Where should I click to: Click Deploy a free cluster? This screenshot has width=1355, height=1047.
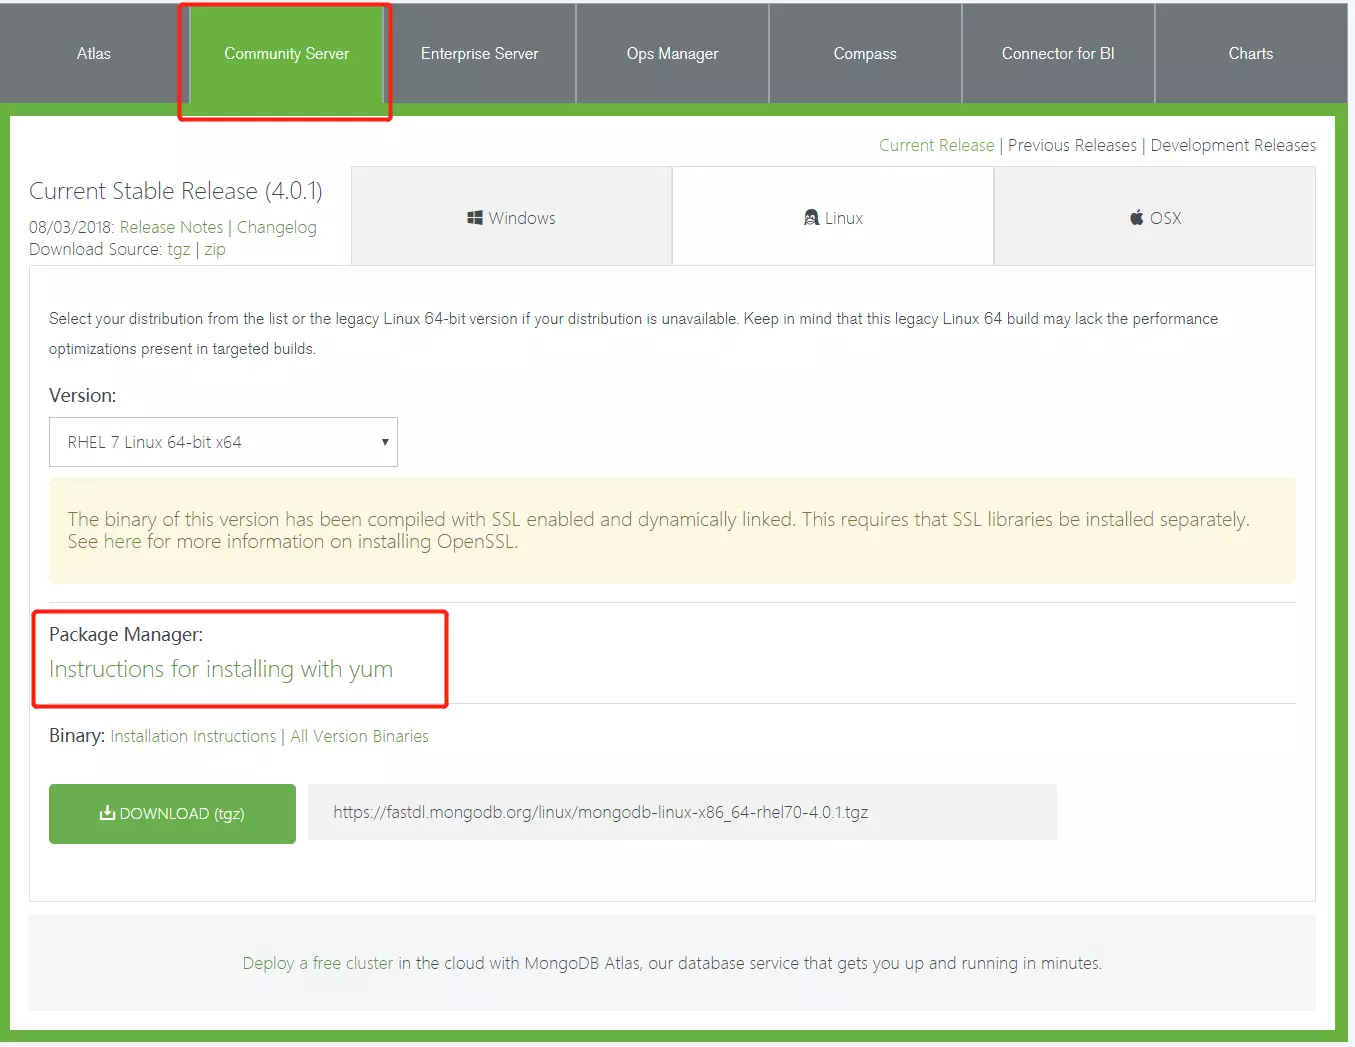[x=316, y=963]
